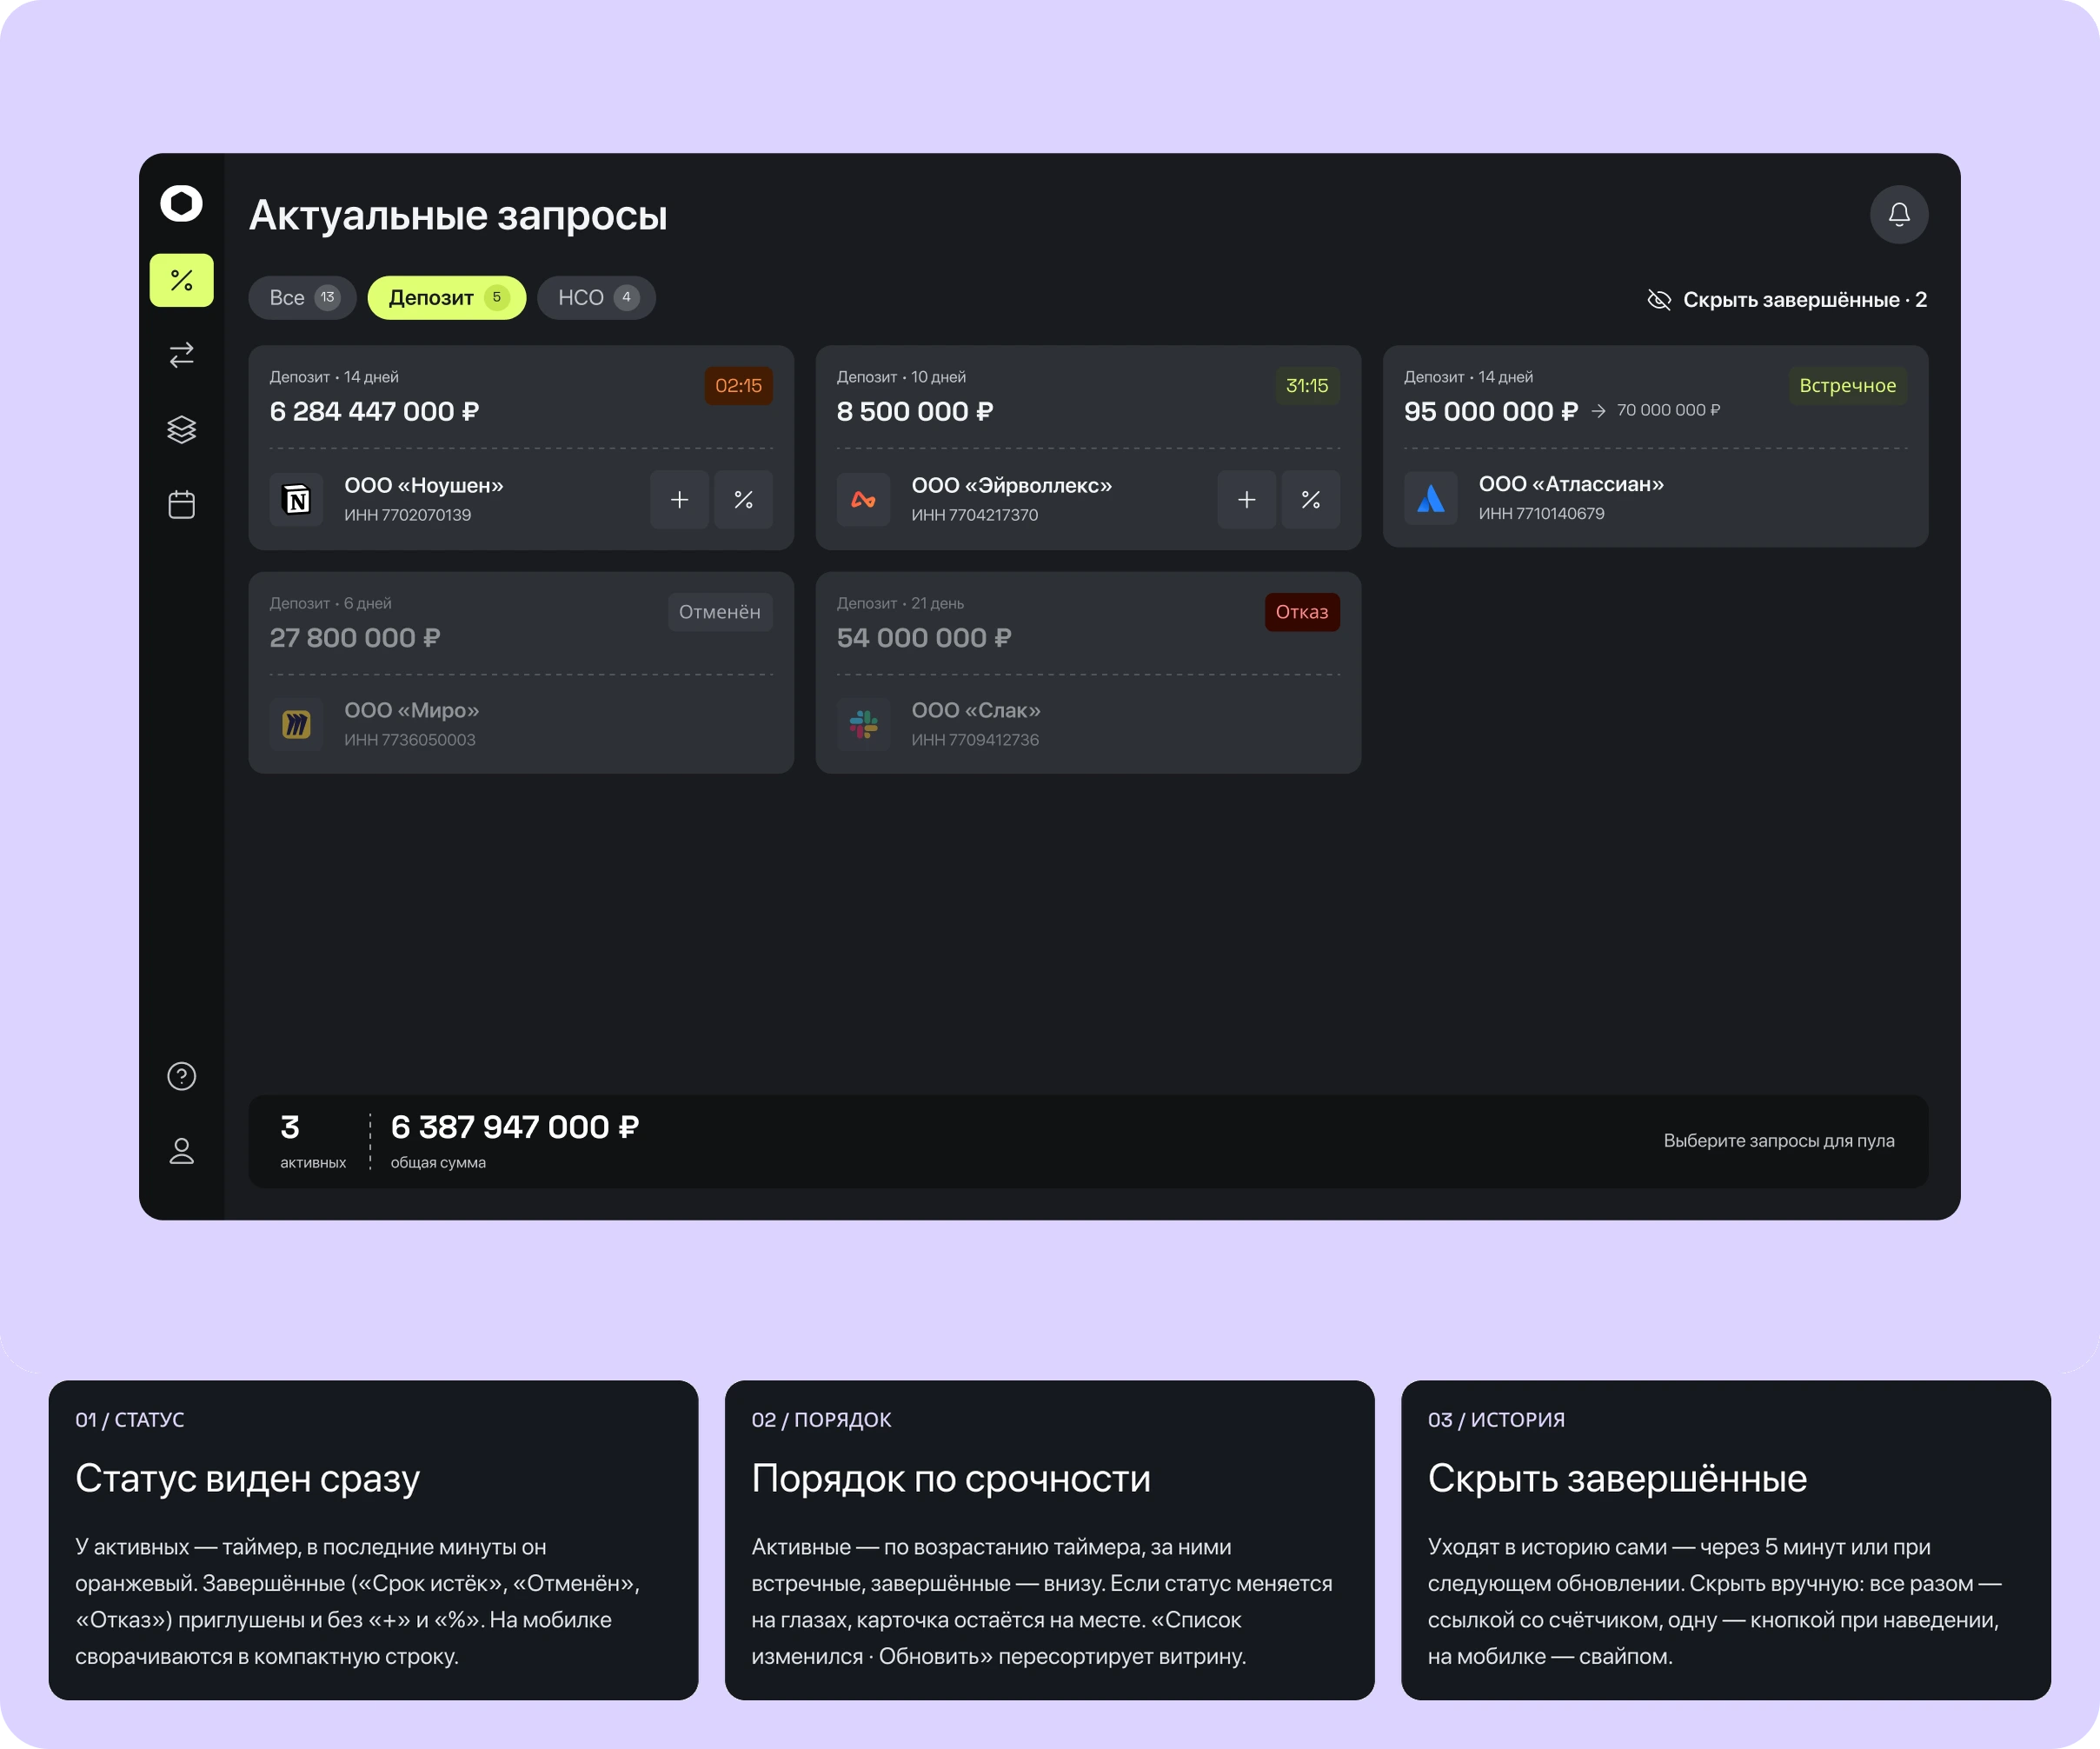The height and width of the screenshot is (1749, 2100).
Task: Open the calendar sidebar icon
Action: [181, 504]
